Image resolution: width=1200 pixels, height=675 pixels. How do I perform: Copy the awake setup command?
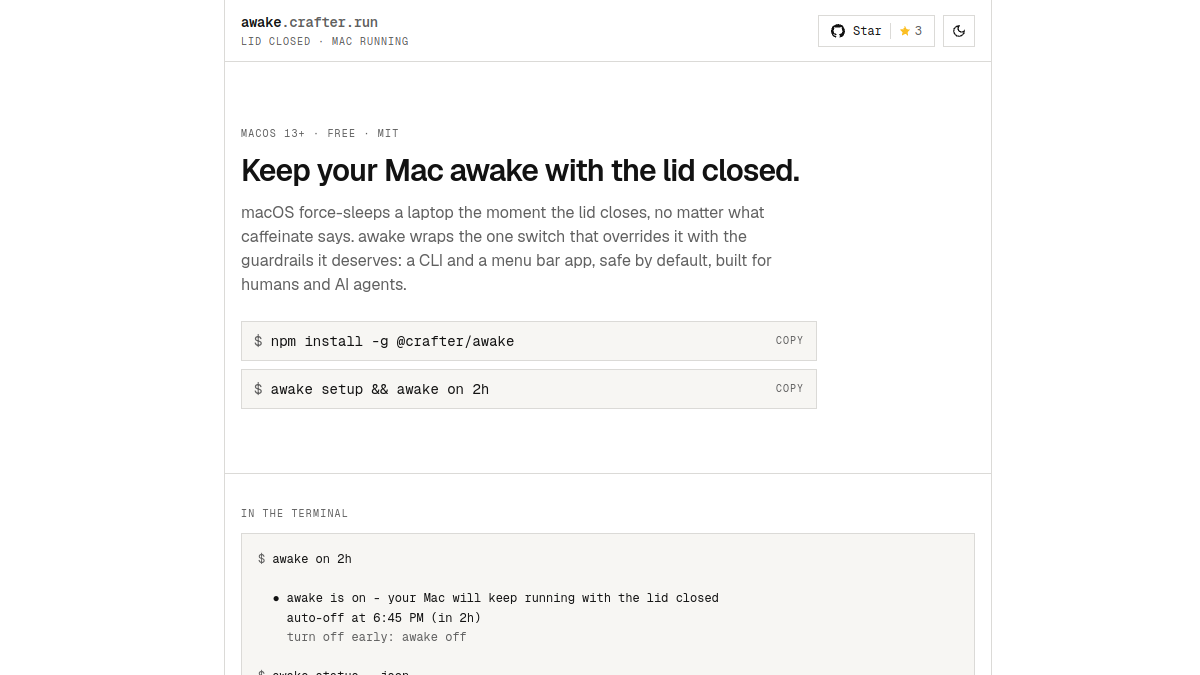pyautogui.click(x=789, y=389)
